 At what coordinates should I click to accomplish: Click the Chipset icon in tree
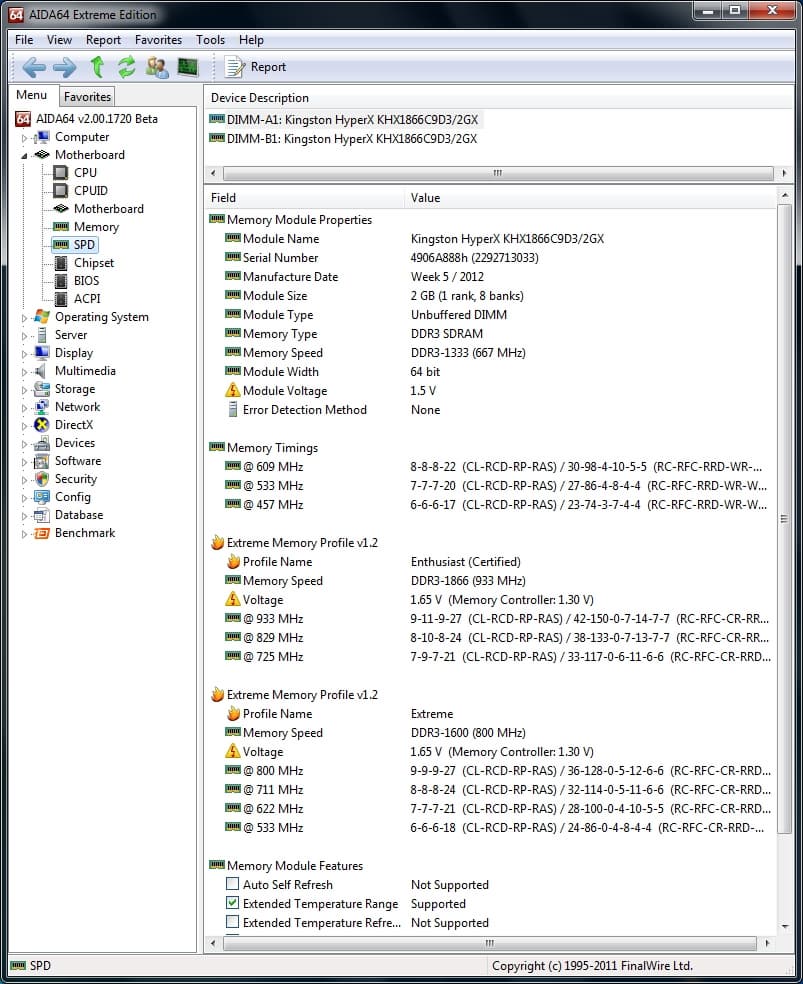point(61,263)
